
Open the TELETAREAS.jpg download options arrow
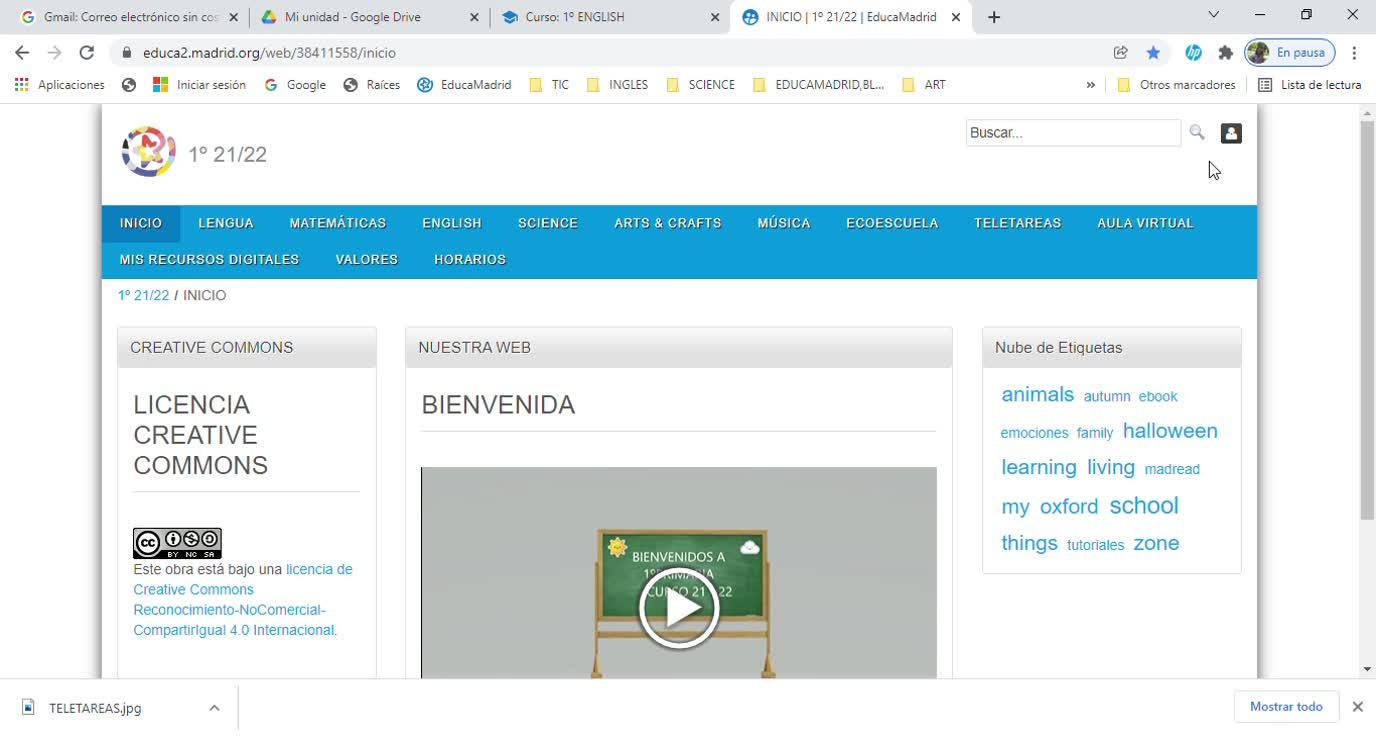pos(214,708)
